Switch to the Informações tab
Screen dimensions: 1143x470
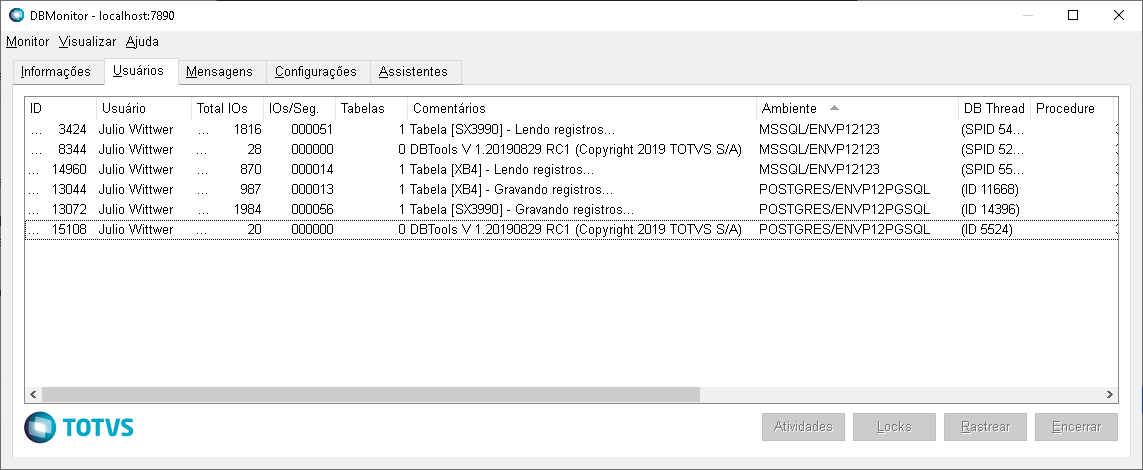56,72
